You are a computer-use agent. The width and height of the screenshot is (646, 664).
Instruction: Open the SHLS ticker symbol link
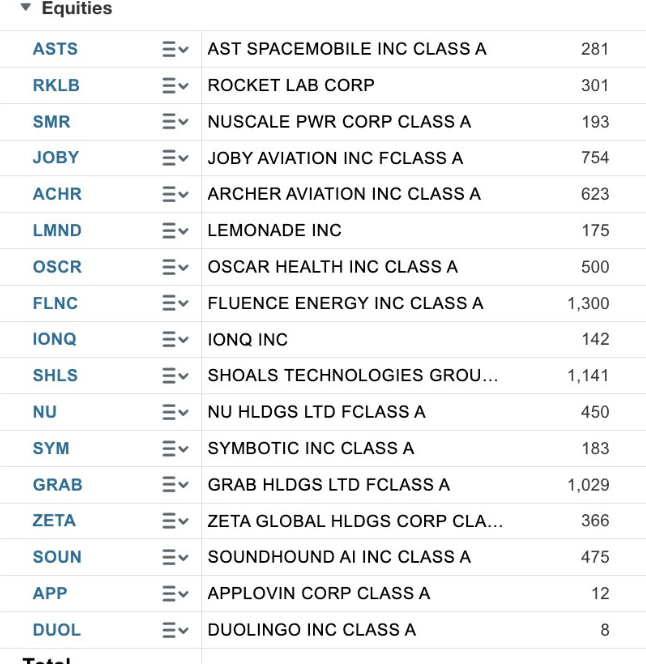point(55,376)
